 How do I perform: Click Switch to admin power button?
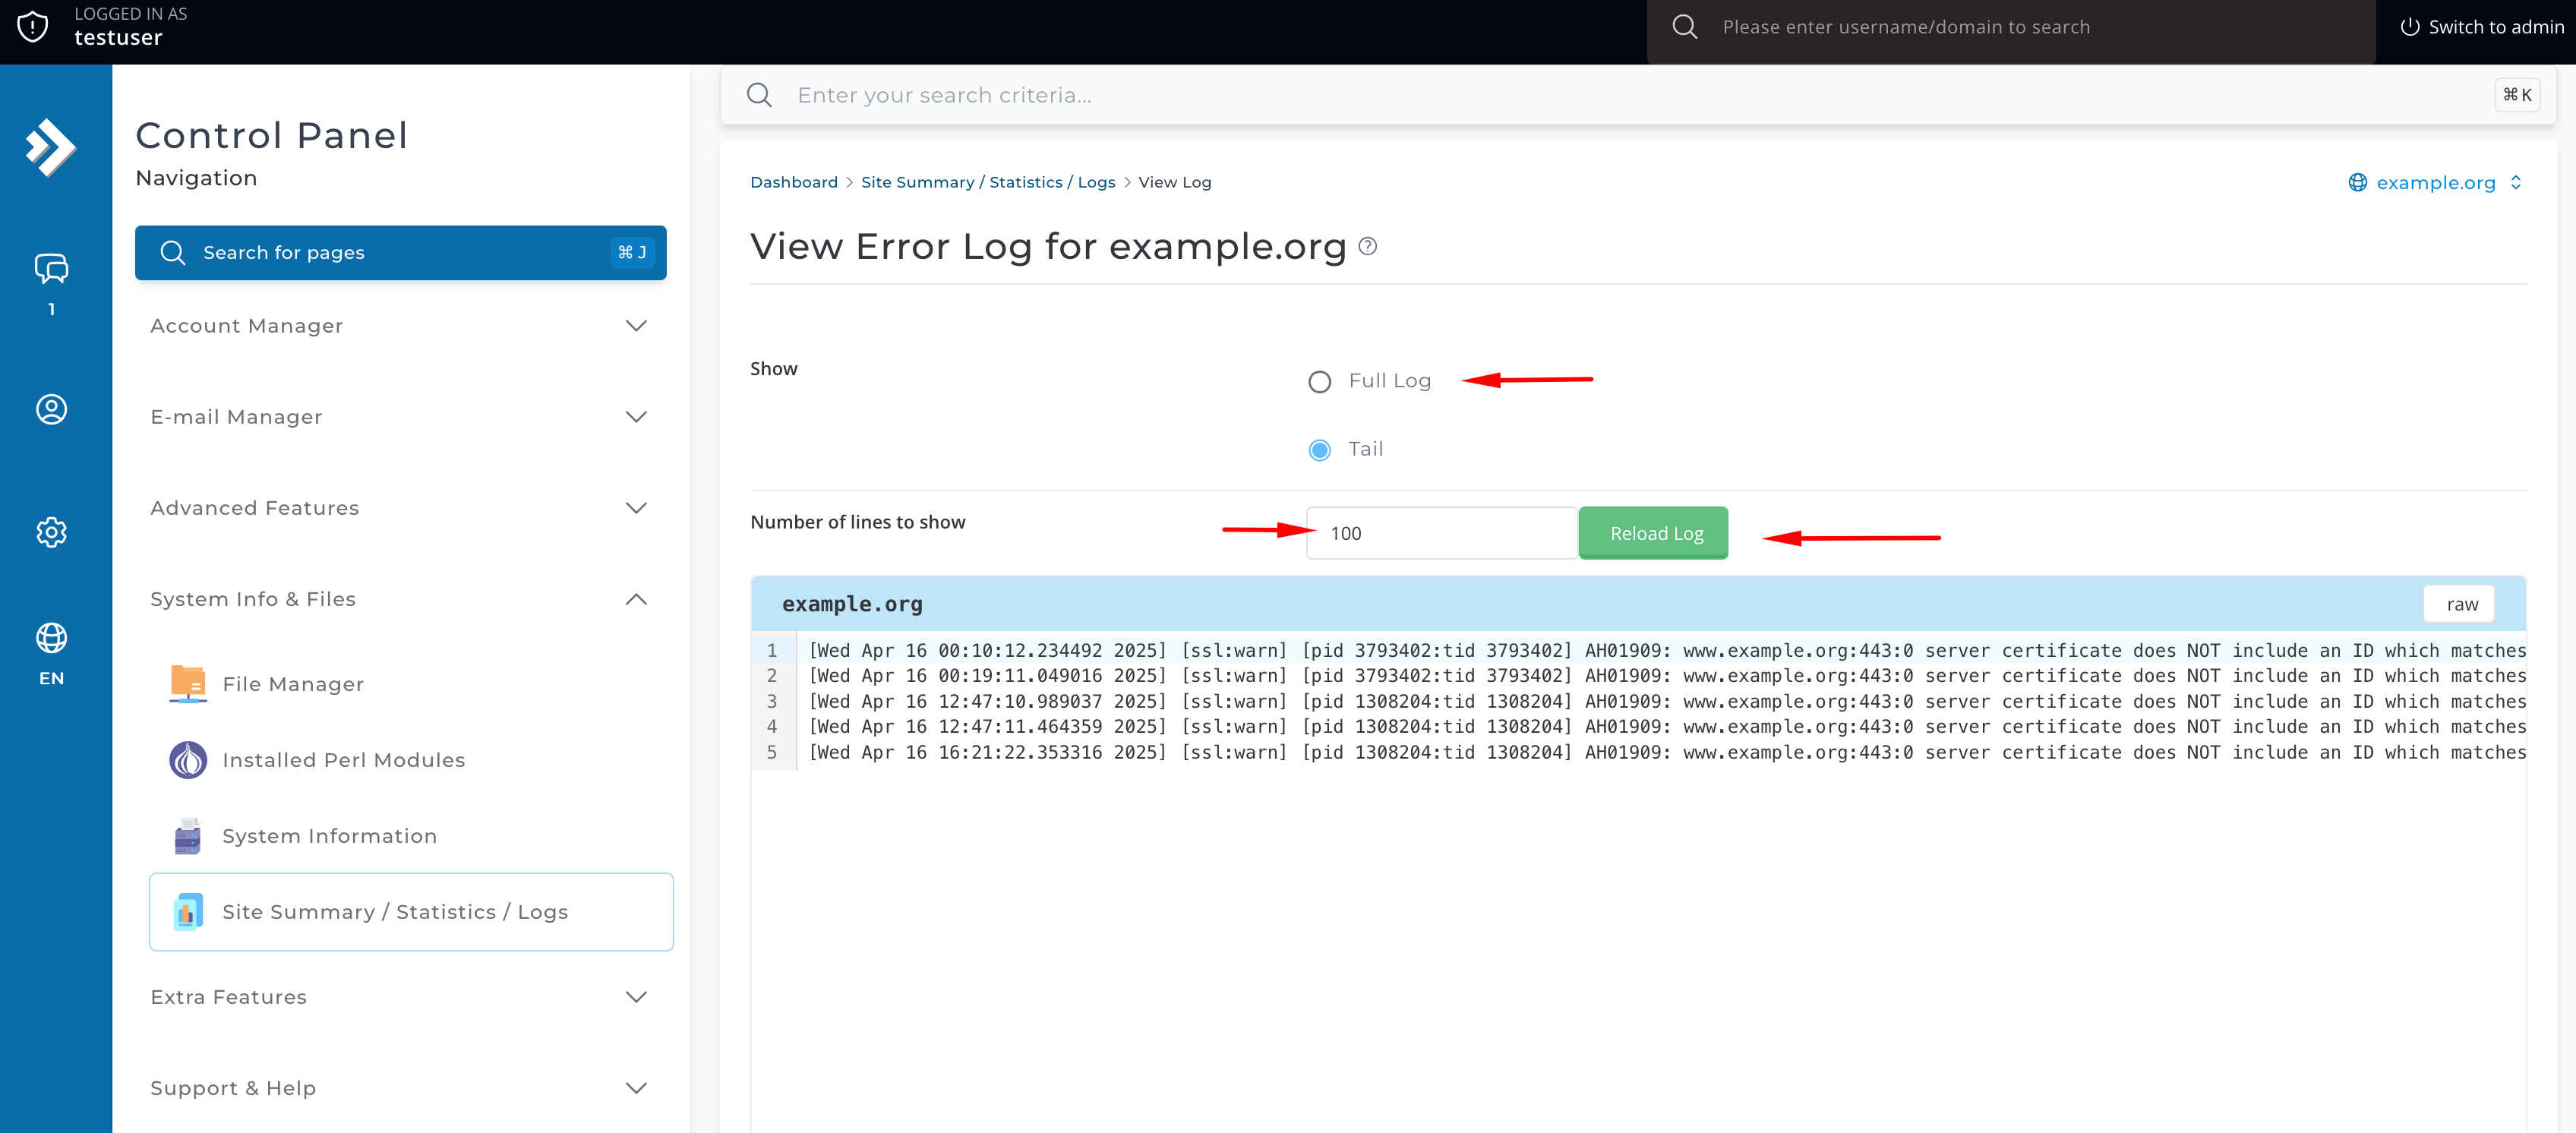[2481, 27]
